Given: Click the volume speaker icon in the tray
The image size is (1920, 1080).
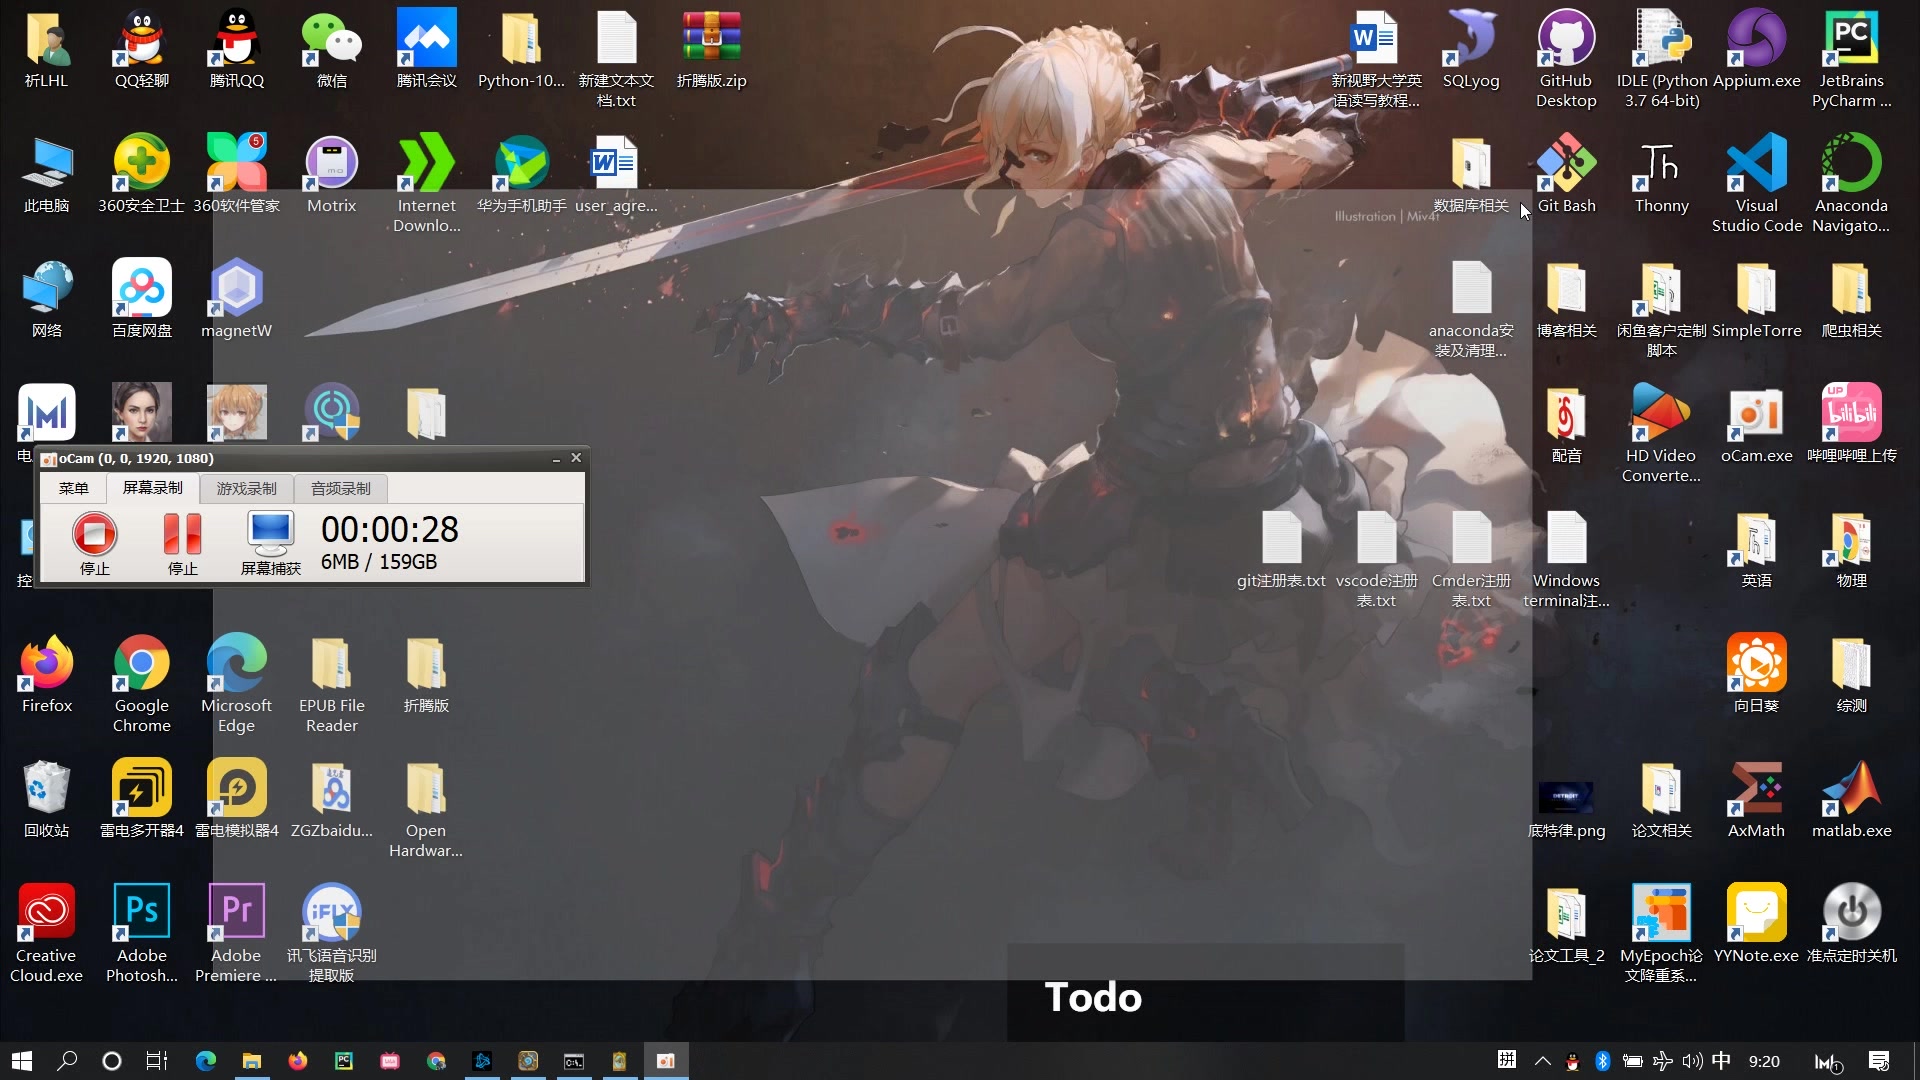Looking at the screenshot, I should (1692, 1061).
